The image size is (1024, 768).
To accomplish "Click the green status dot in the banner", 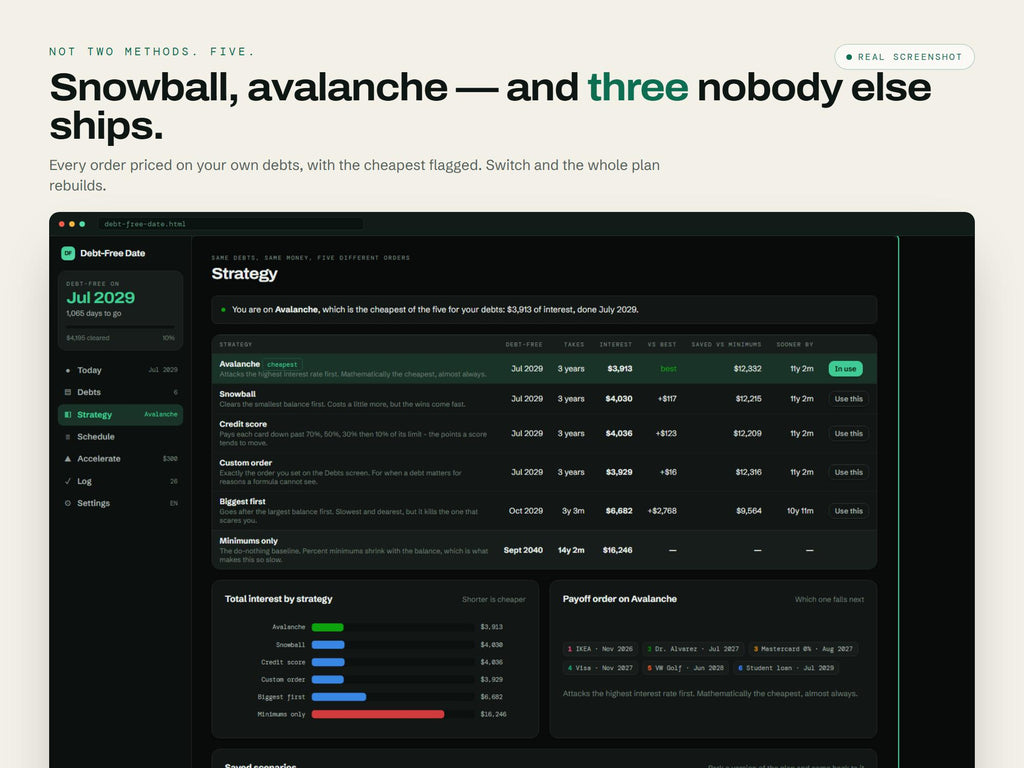I will 223,310.
